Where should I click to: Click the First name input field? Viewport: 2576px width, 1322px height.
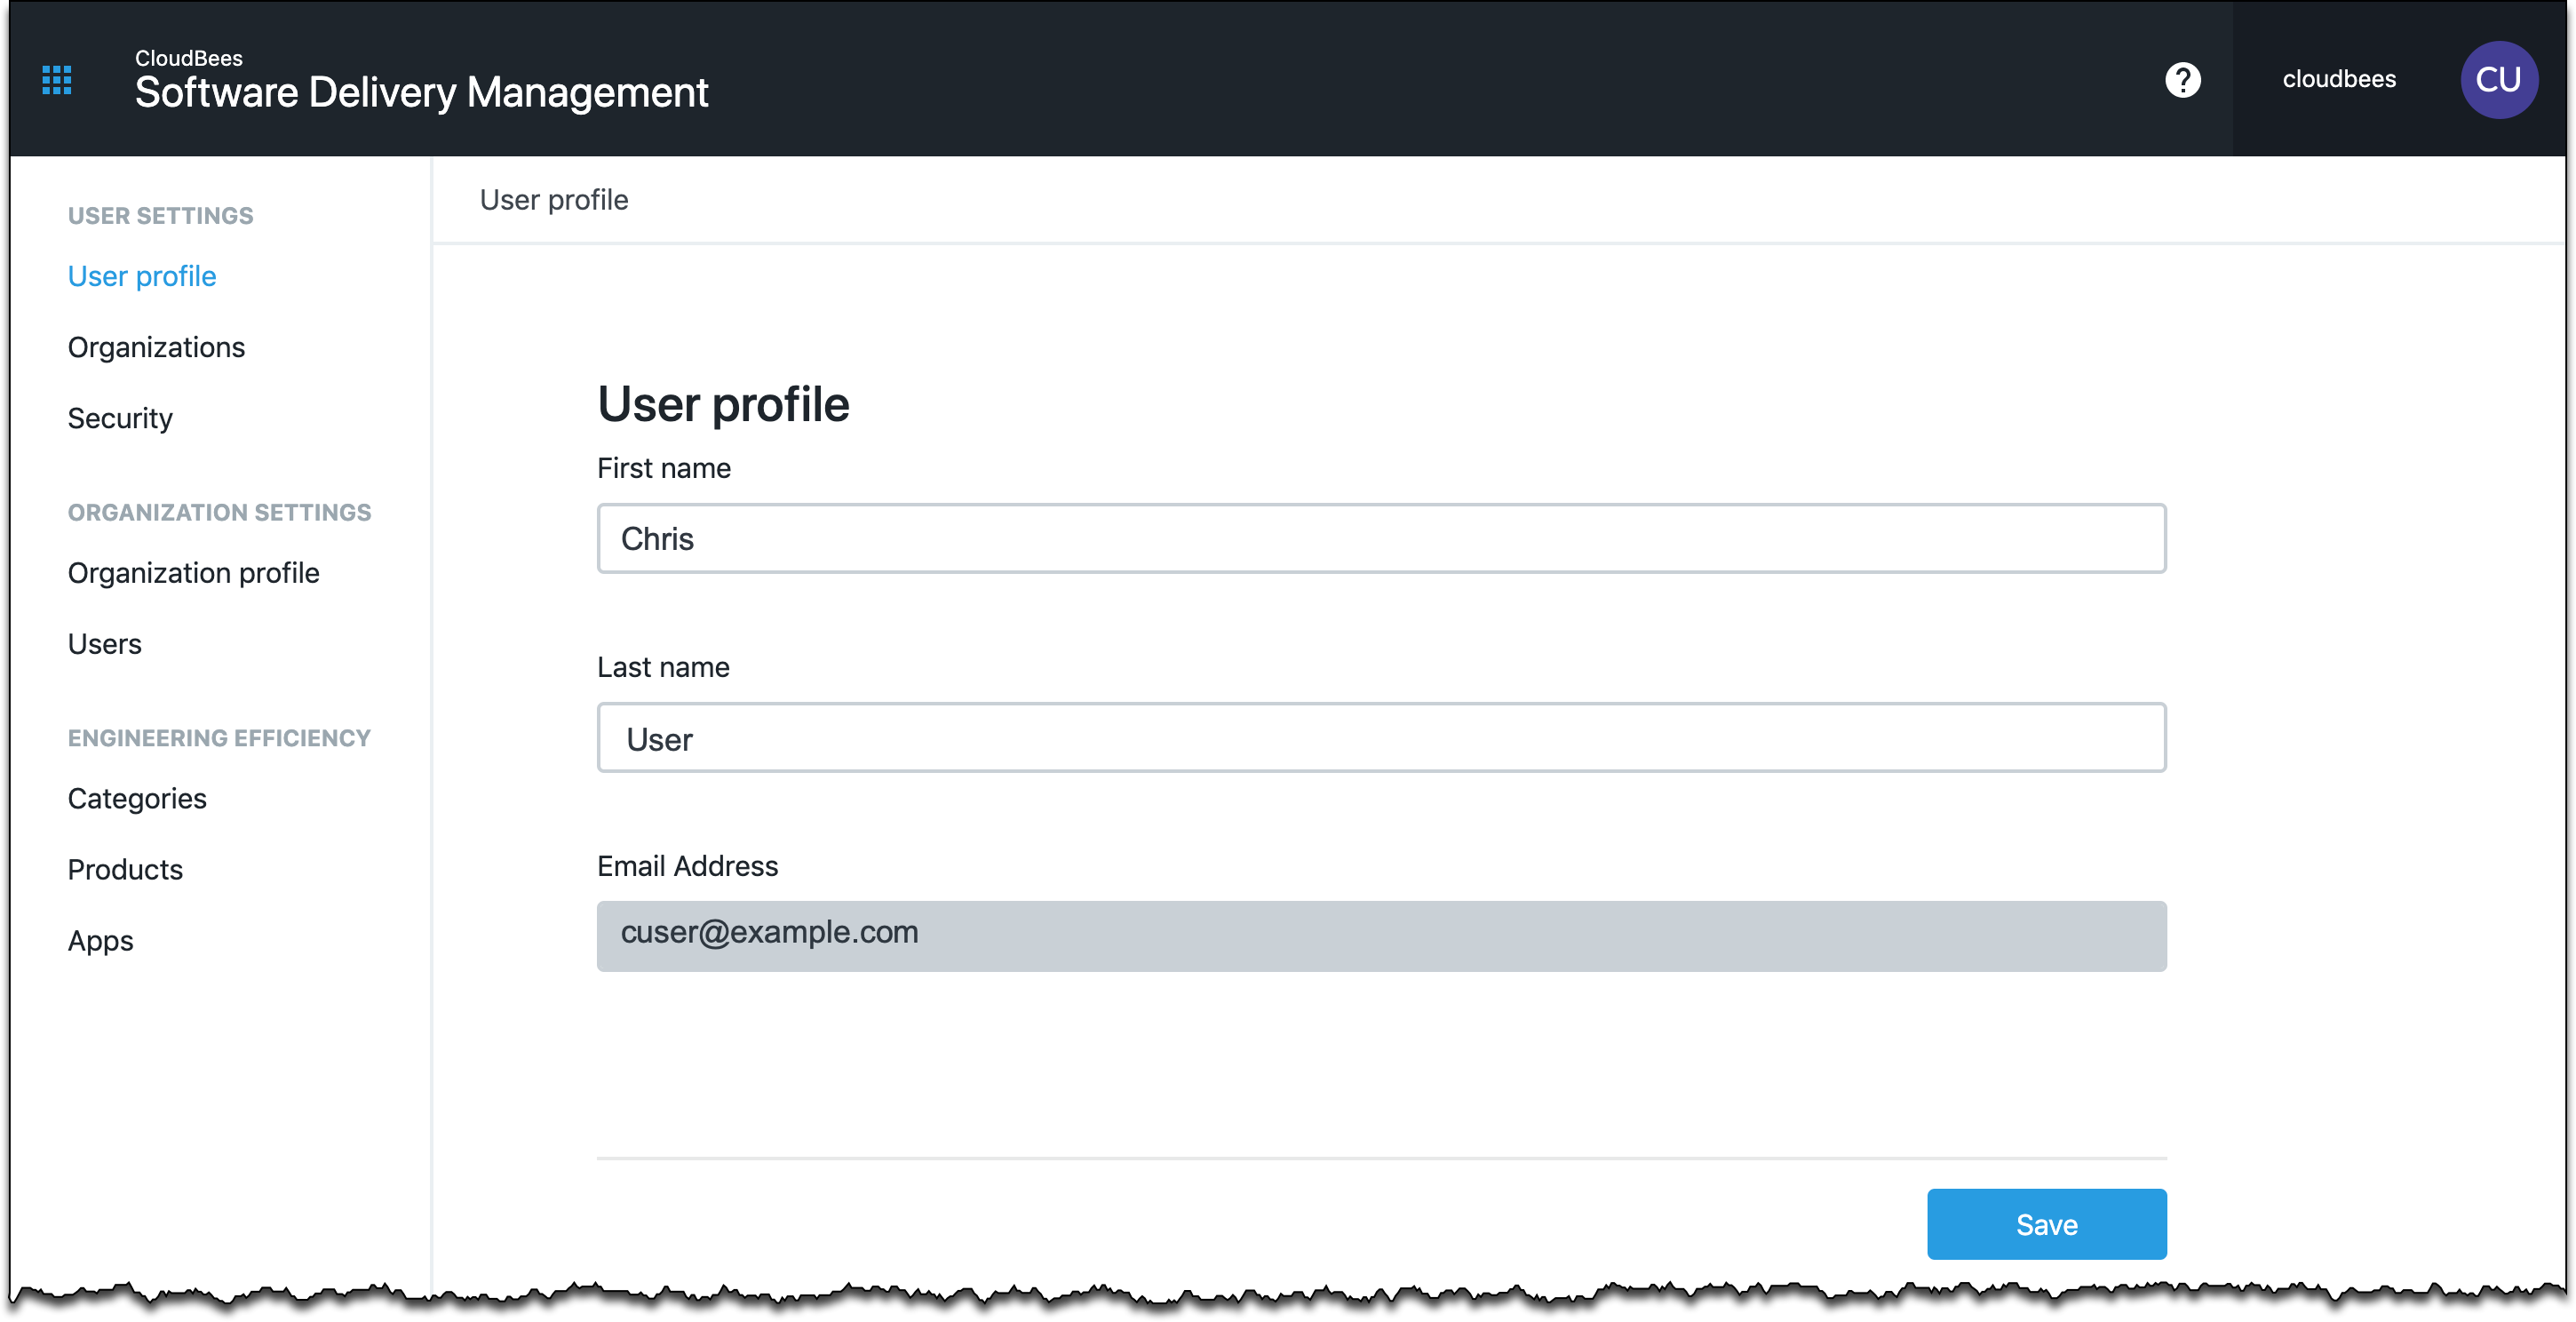point(1381,539)
